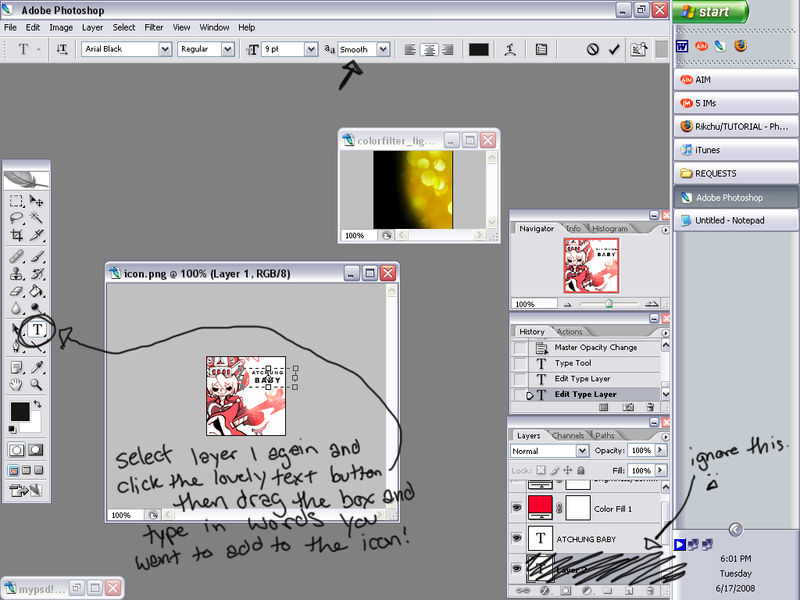Image resolution: width=800 pixels, height=600 pixels.
Task: Select the Eyedropper tool
Action: (36, 367)
